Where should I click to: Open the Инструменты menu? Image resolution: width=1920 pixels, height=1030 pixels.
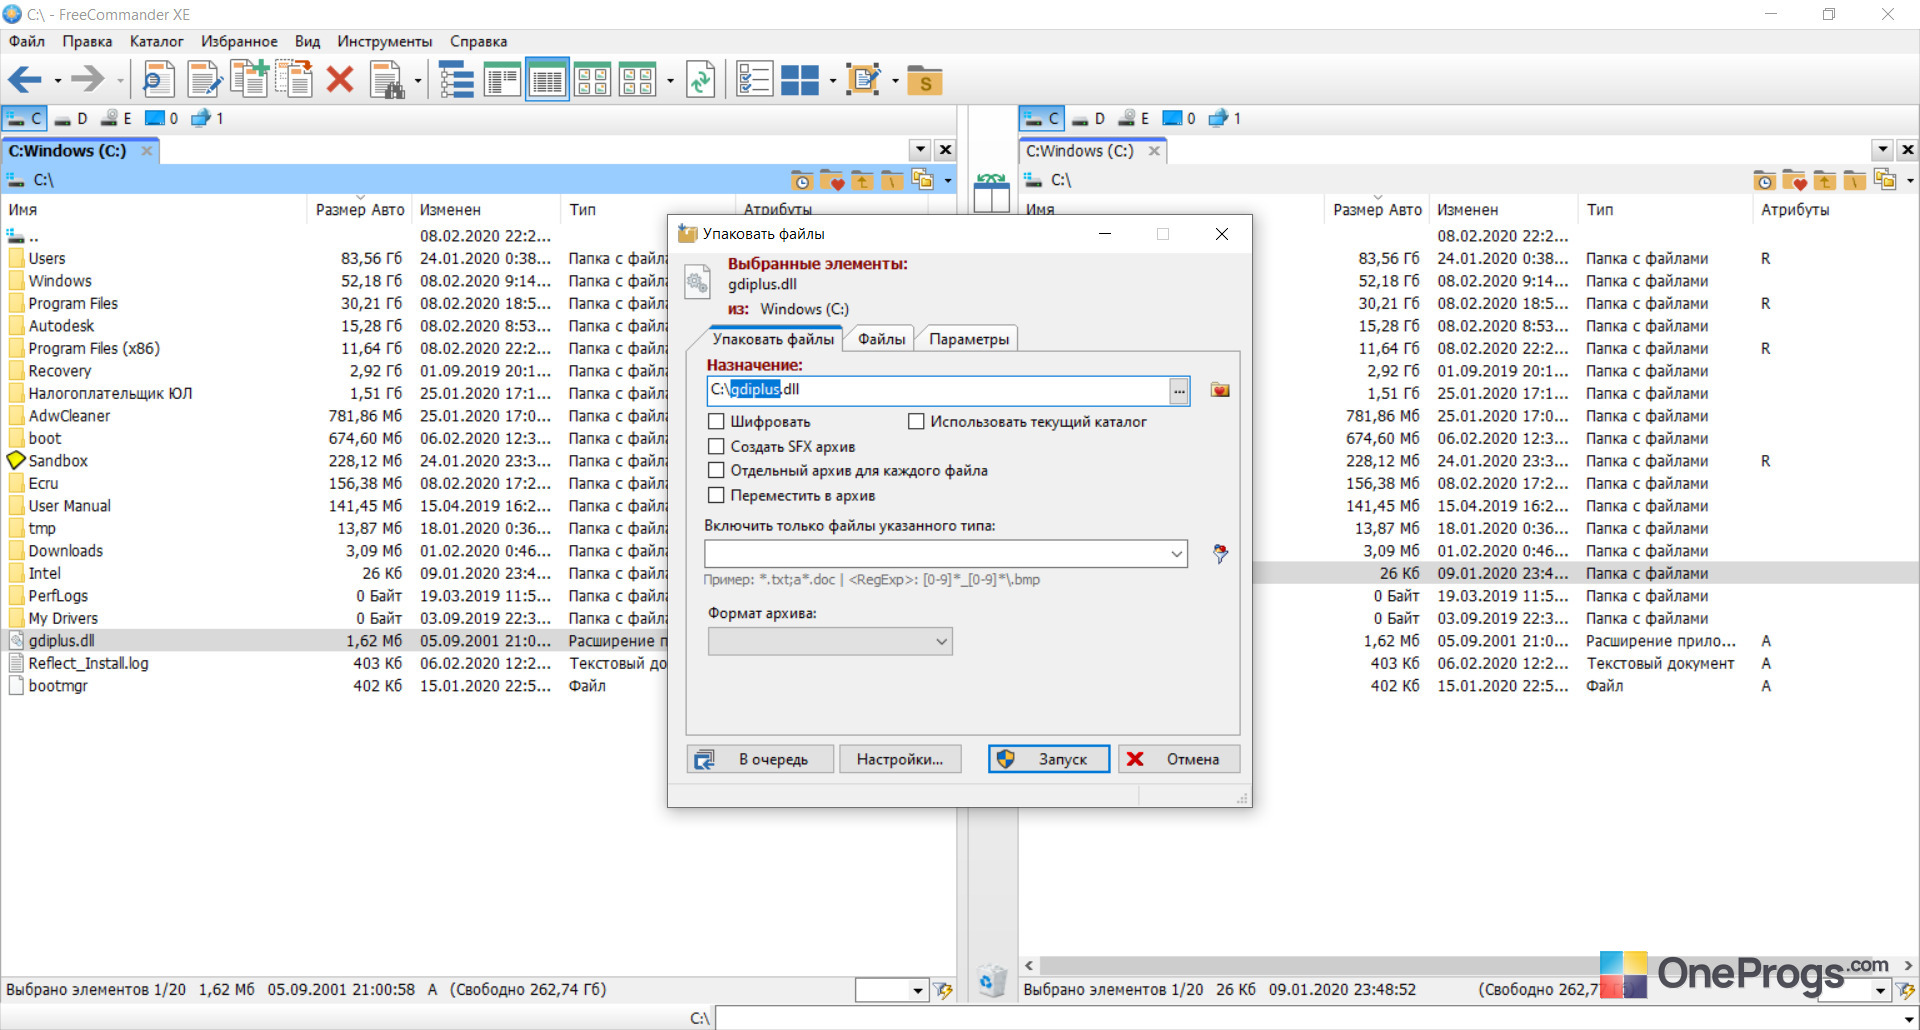pyautogui.click(x=385, y=41)
